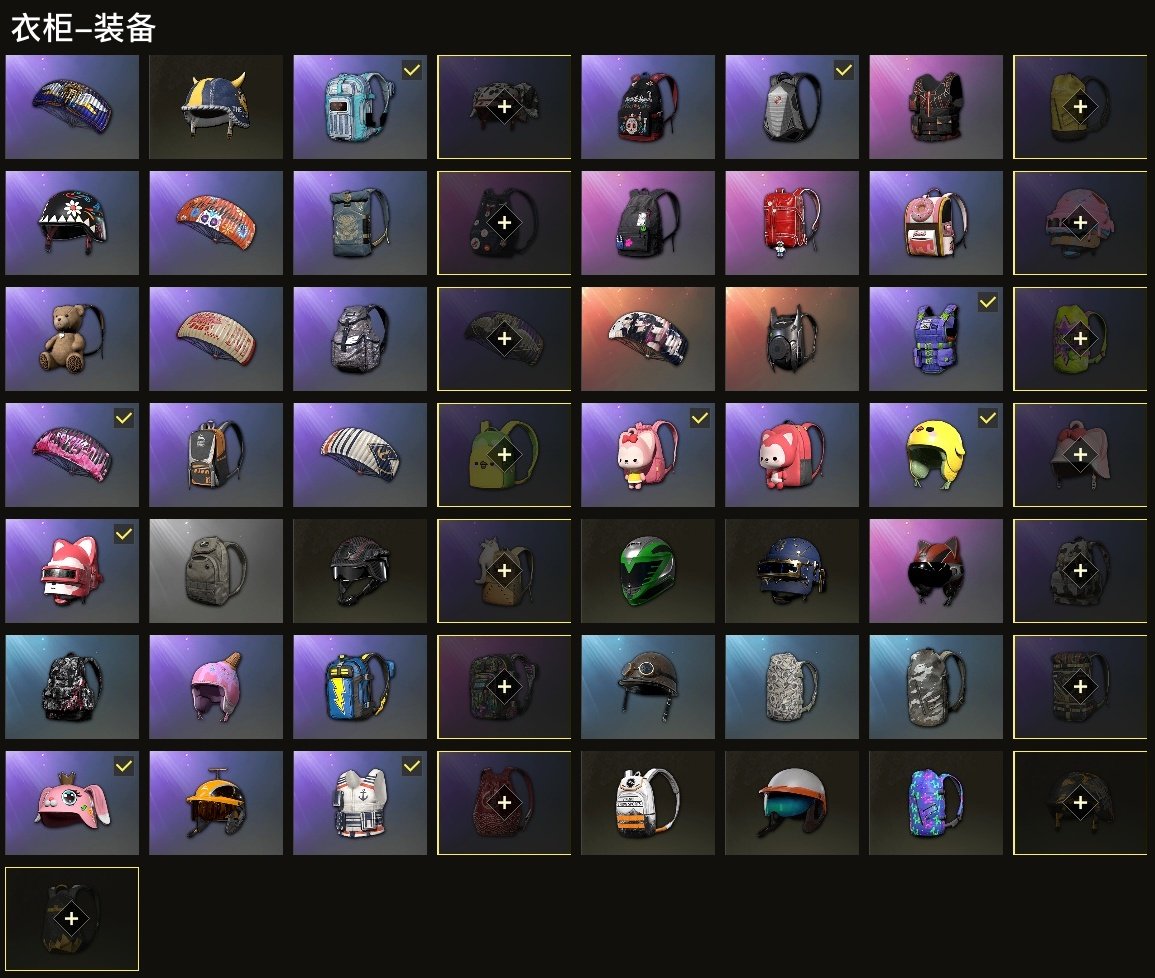1155x978 pixels.
Task: Select the orange propeller helmet
Action: click(216, 803)
